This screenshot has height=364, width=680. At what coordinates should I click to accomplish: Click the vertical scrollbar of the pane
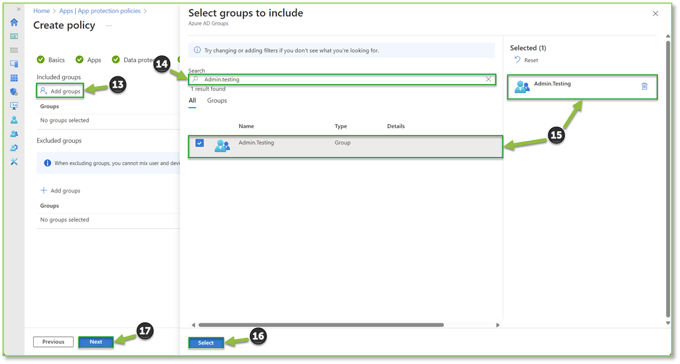coord(668,178)
